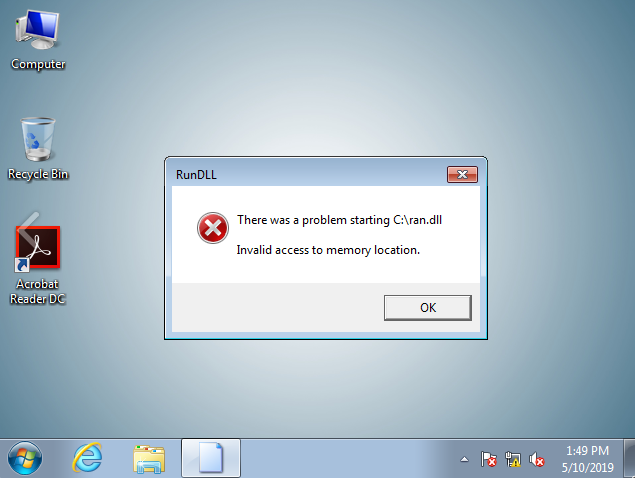The image size is (635, 478).
Task: Click the muted speaker volume icon
Action: coord(537,459)
